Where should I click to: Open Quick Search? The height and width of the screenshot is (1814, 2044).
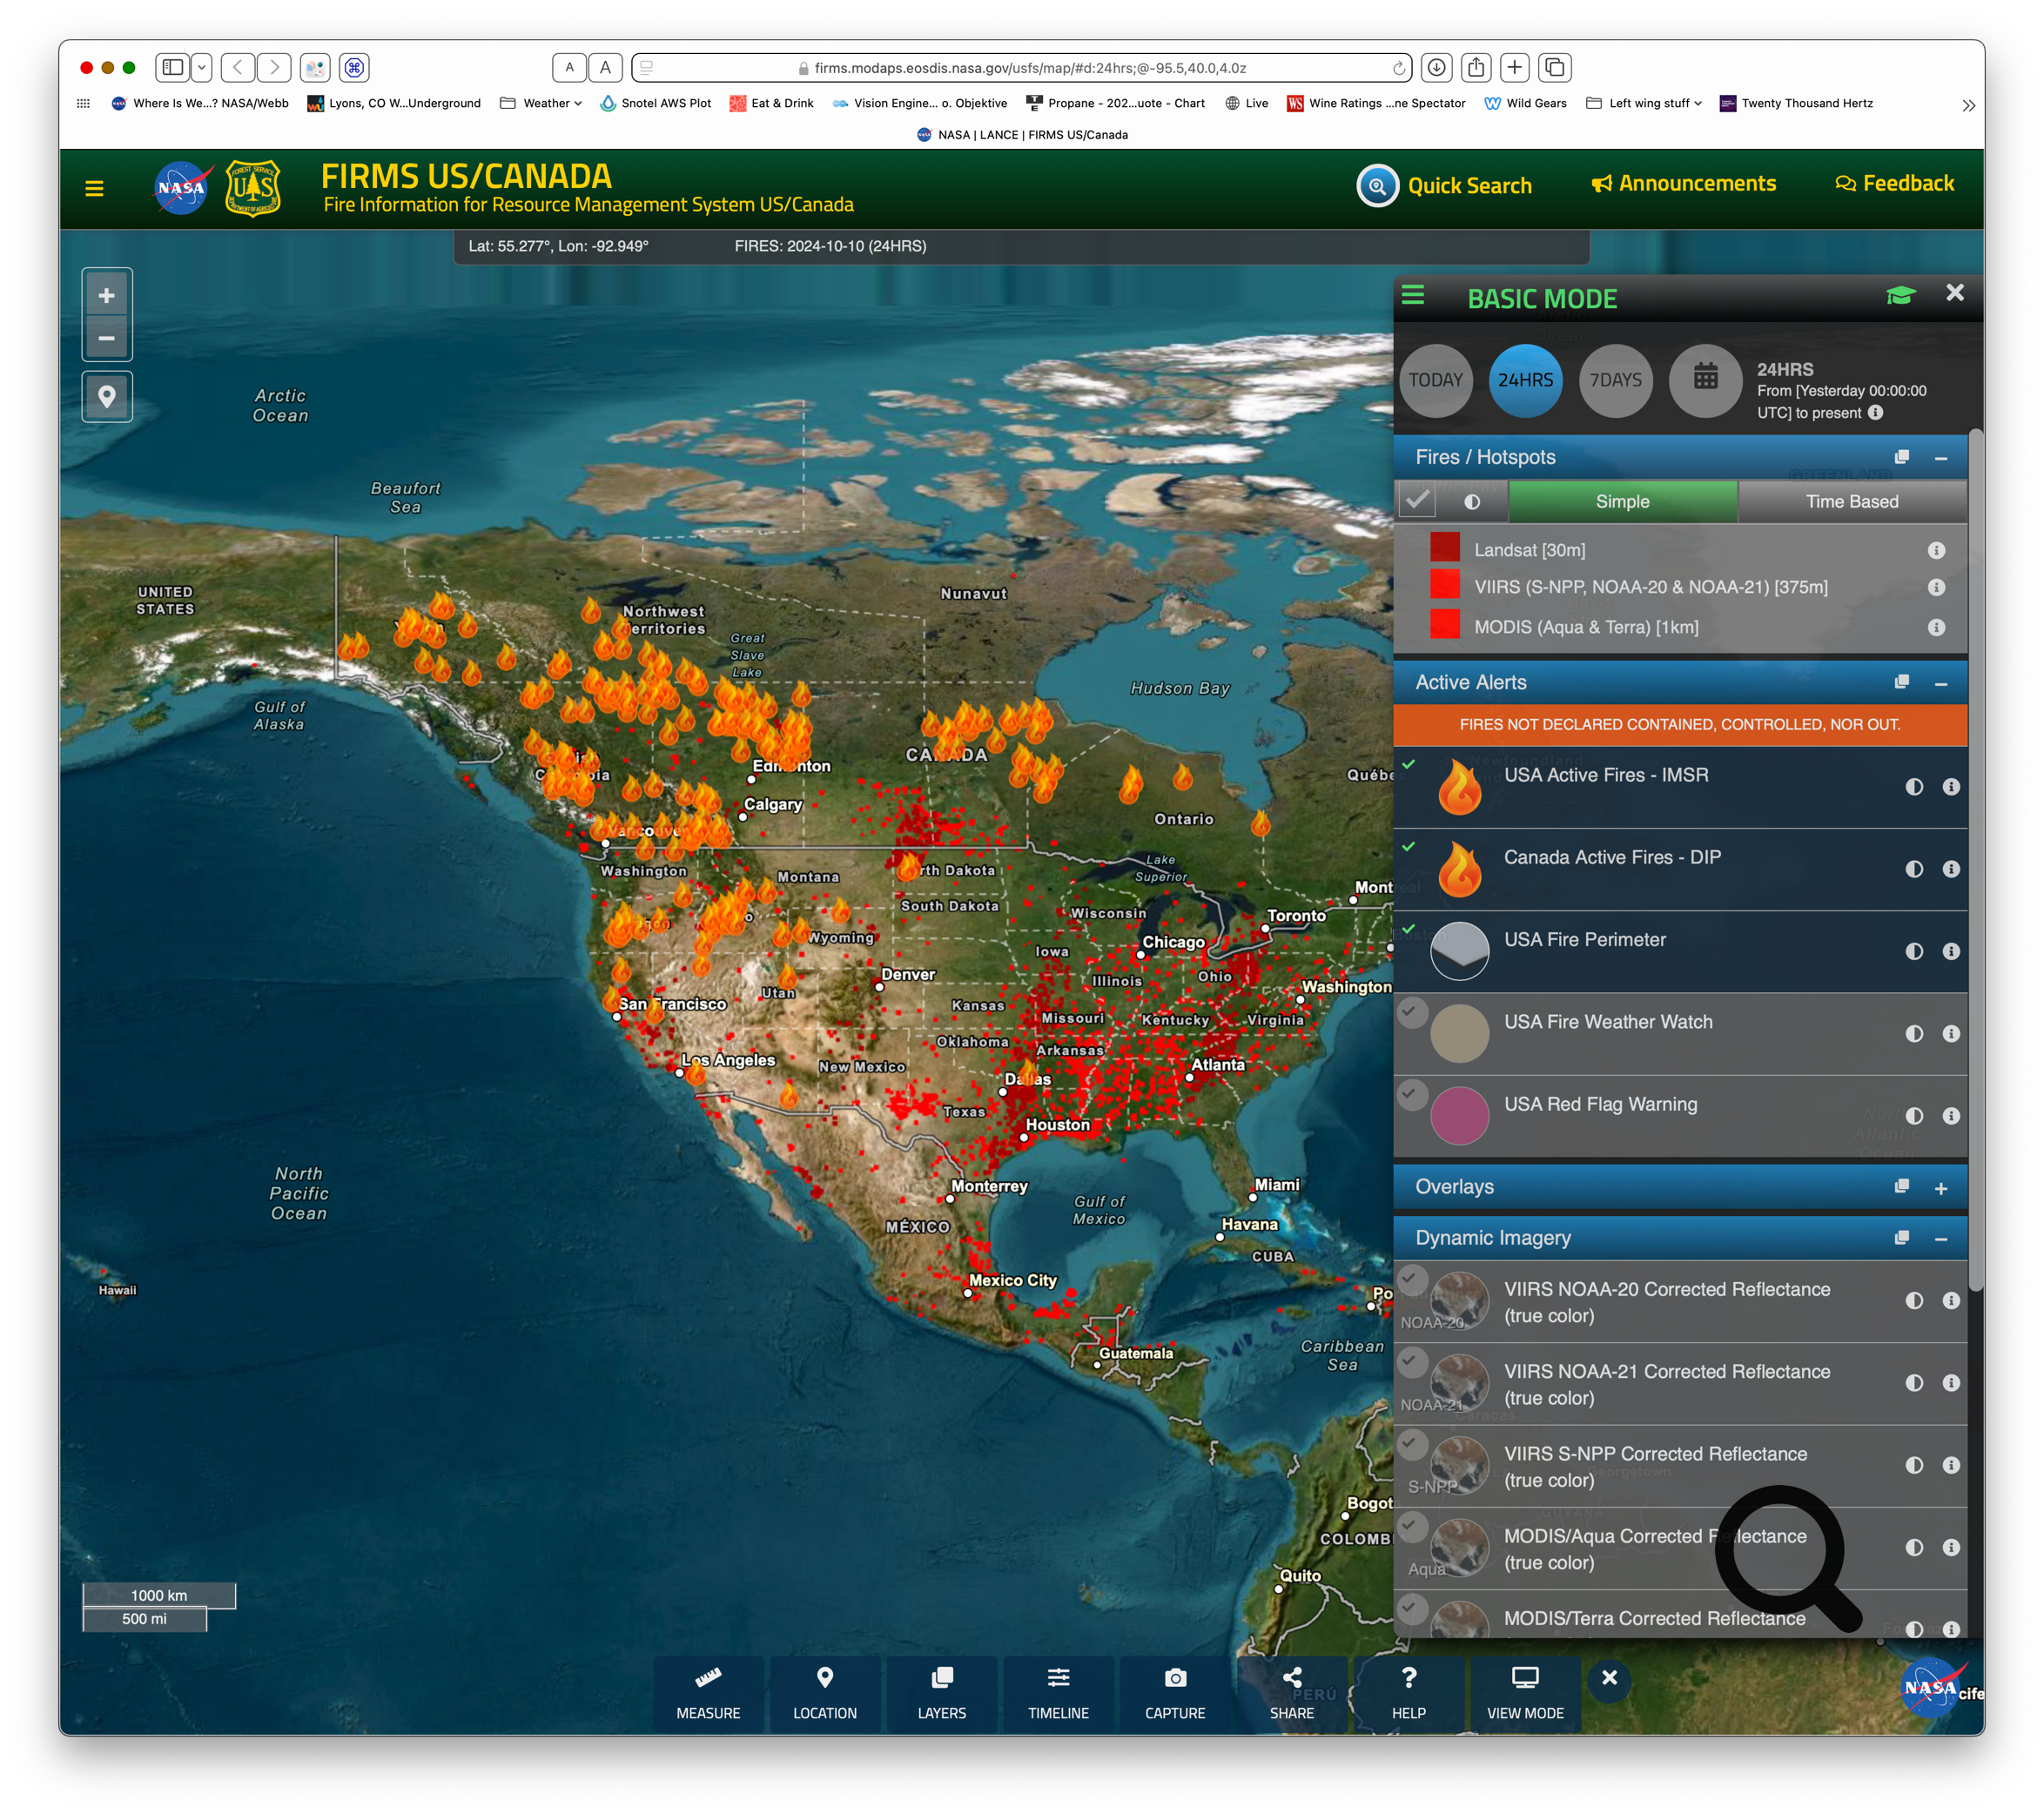pyautogui.click(x=1444, y=186)
